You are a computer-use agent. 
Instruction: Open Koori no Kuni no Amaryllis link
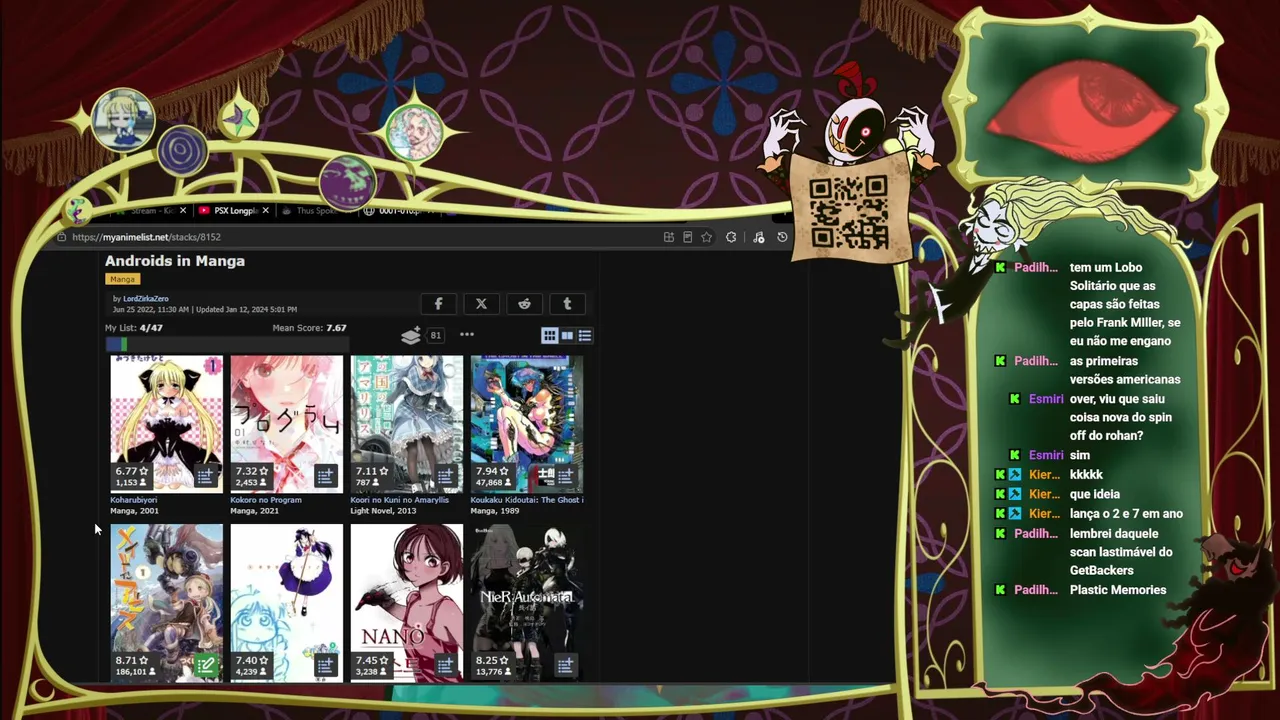pyautogui.click(x=399, y=500)
